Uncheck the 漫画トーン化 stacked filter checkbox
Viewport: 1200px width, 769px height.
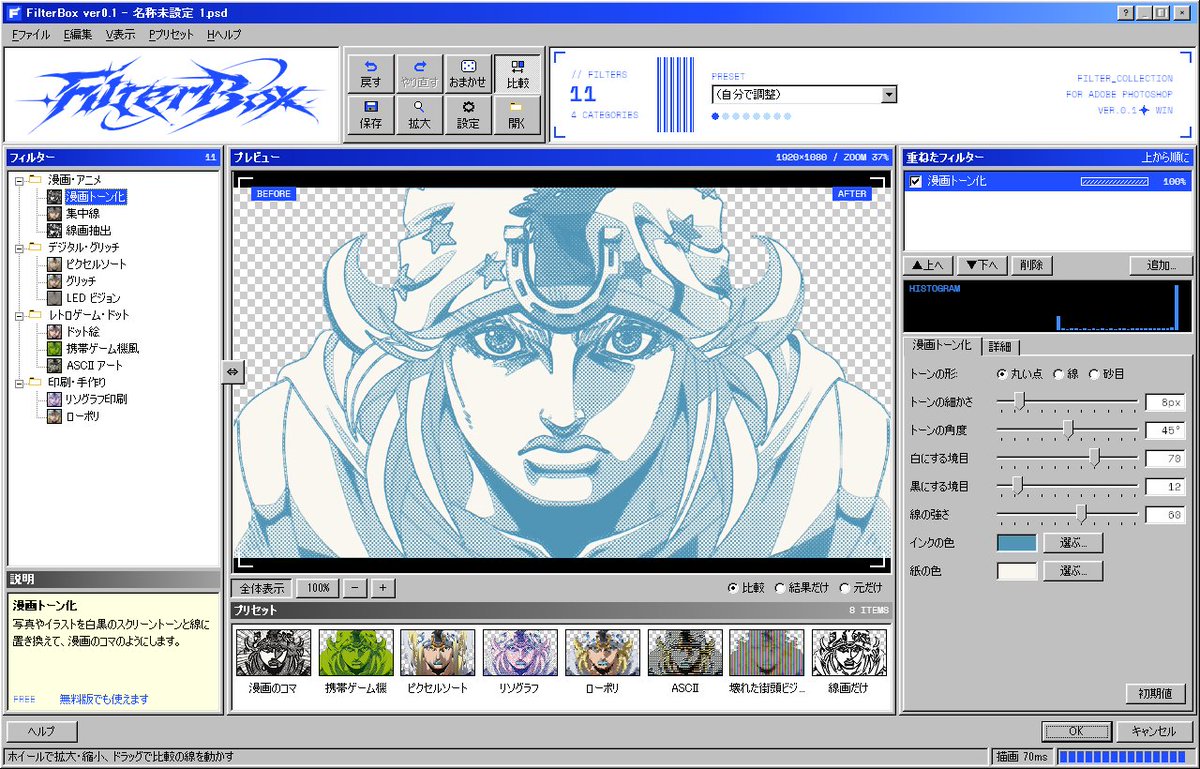point(915,182)
